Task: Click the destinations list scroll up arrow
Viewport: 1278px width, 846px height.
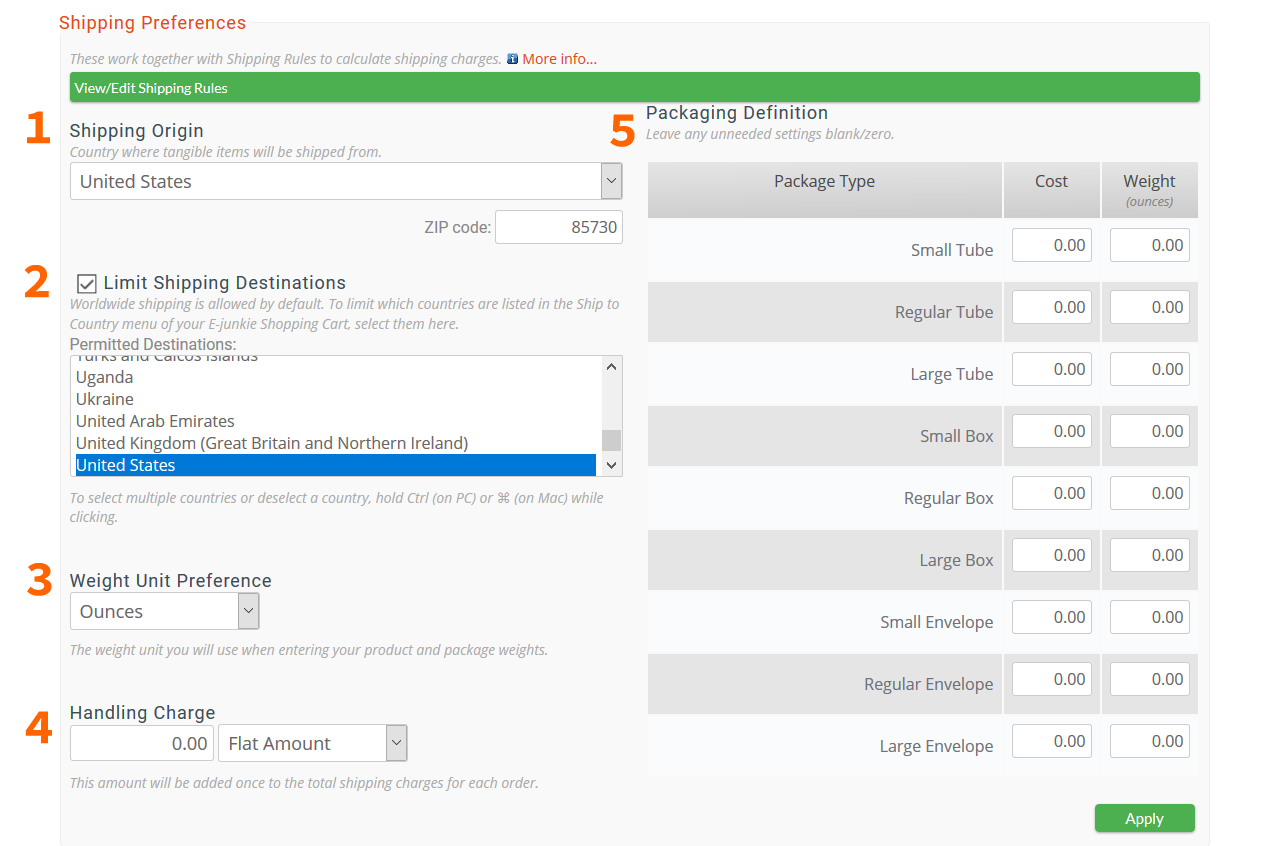Action: point(611,367)
